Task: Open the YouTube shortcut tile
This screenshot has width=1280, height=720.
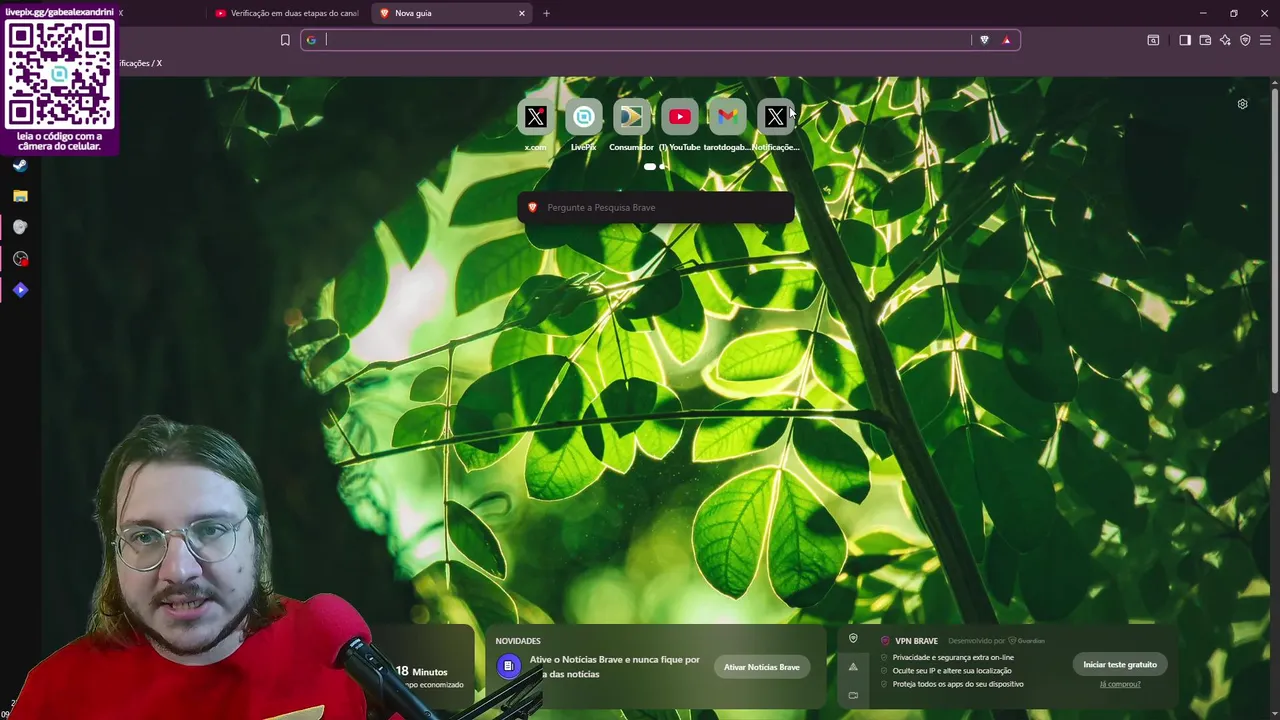Action: [x=679, y=117]
